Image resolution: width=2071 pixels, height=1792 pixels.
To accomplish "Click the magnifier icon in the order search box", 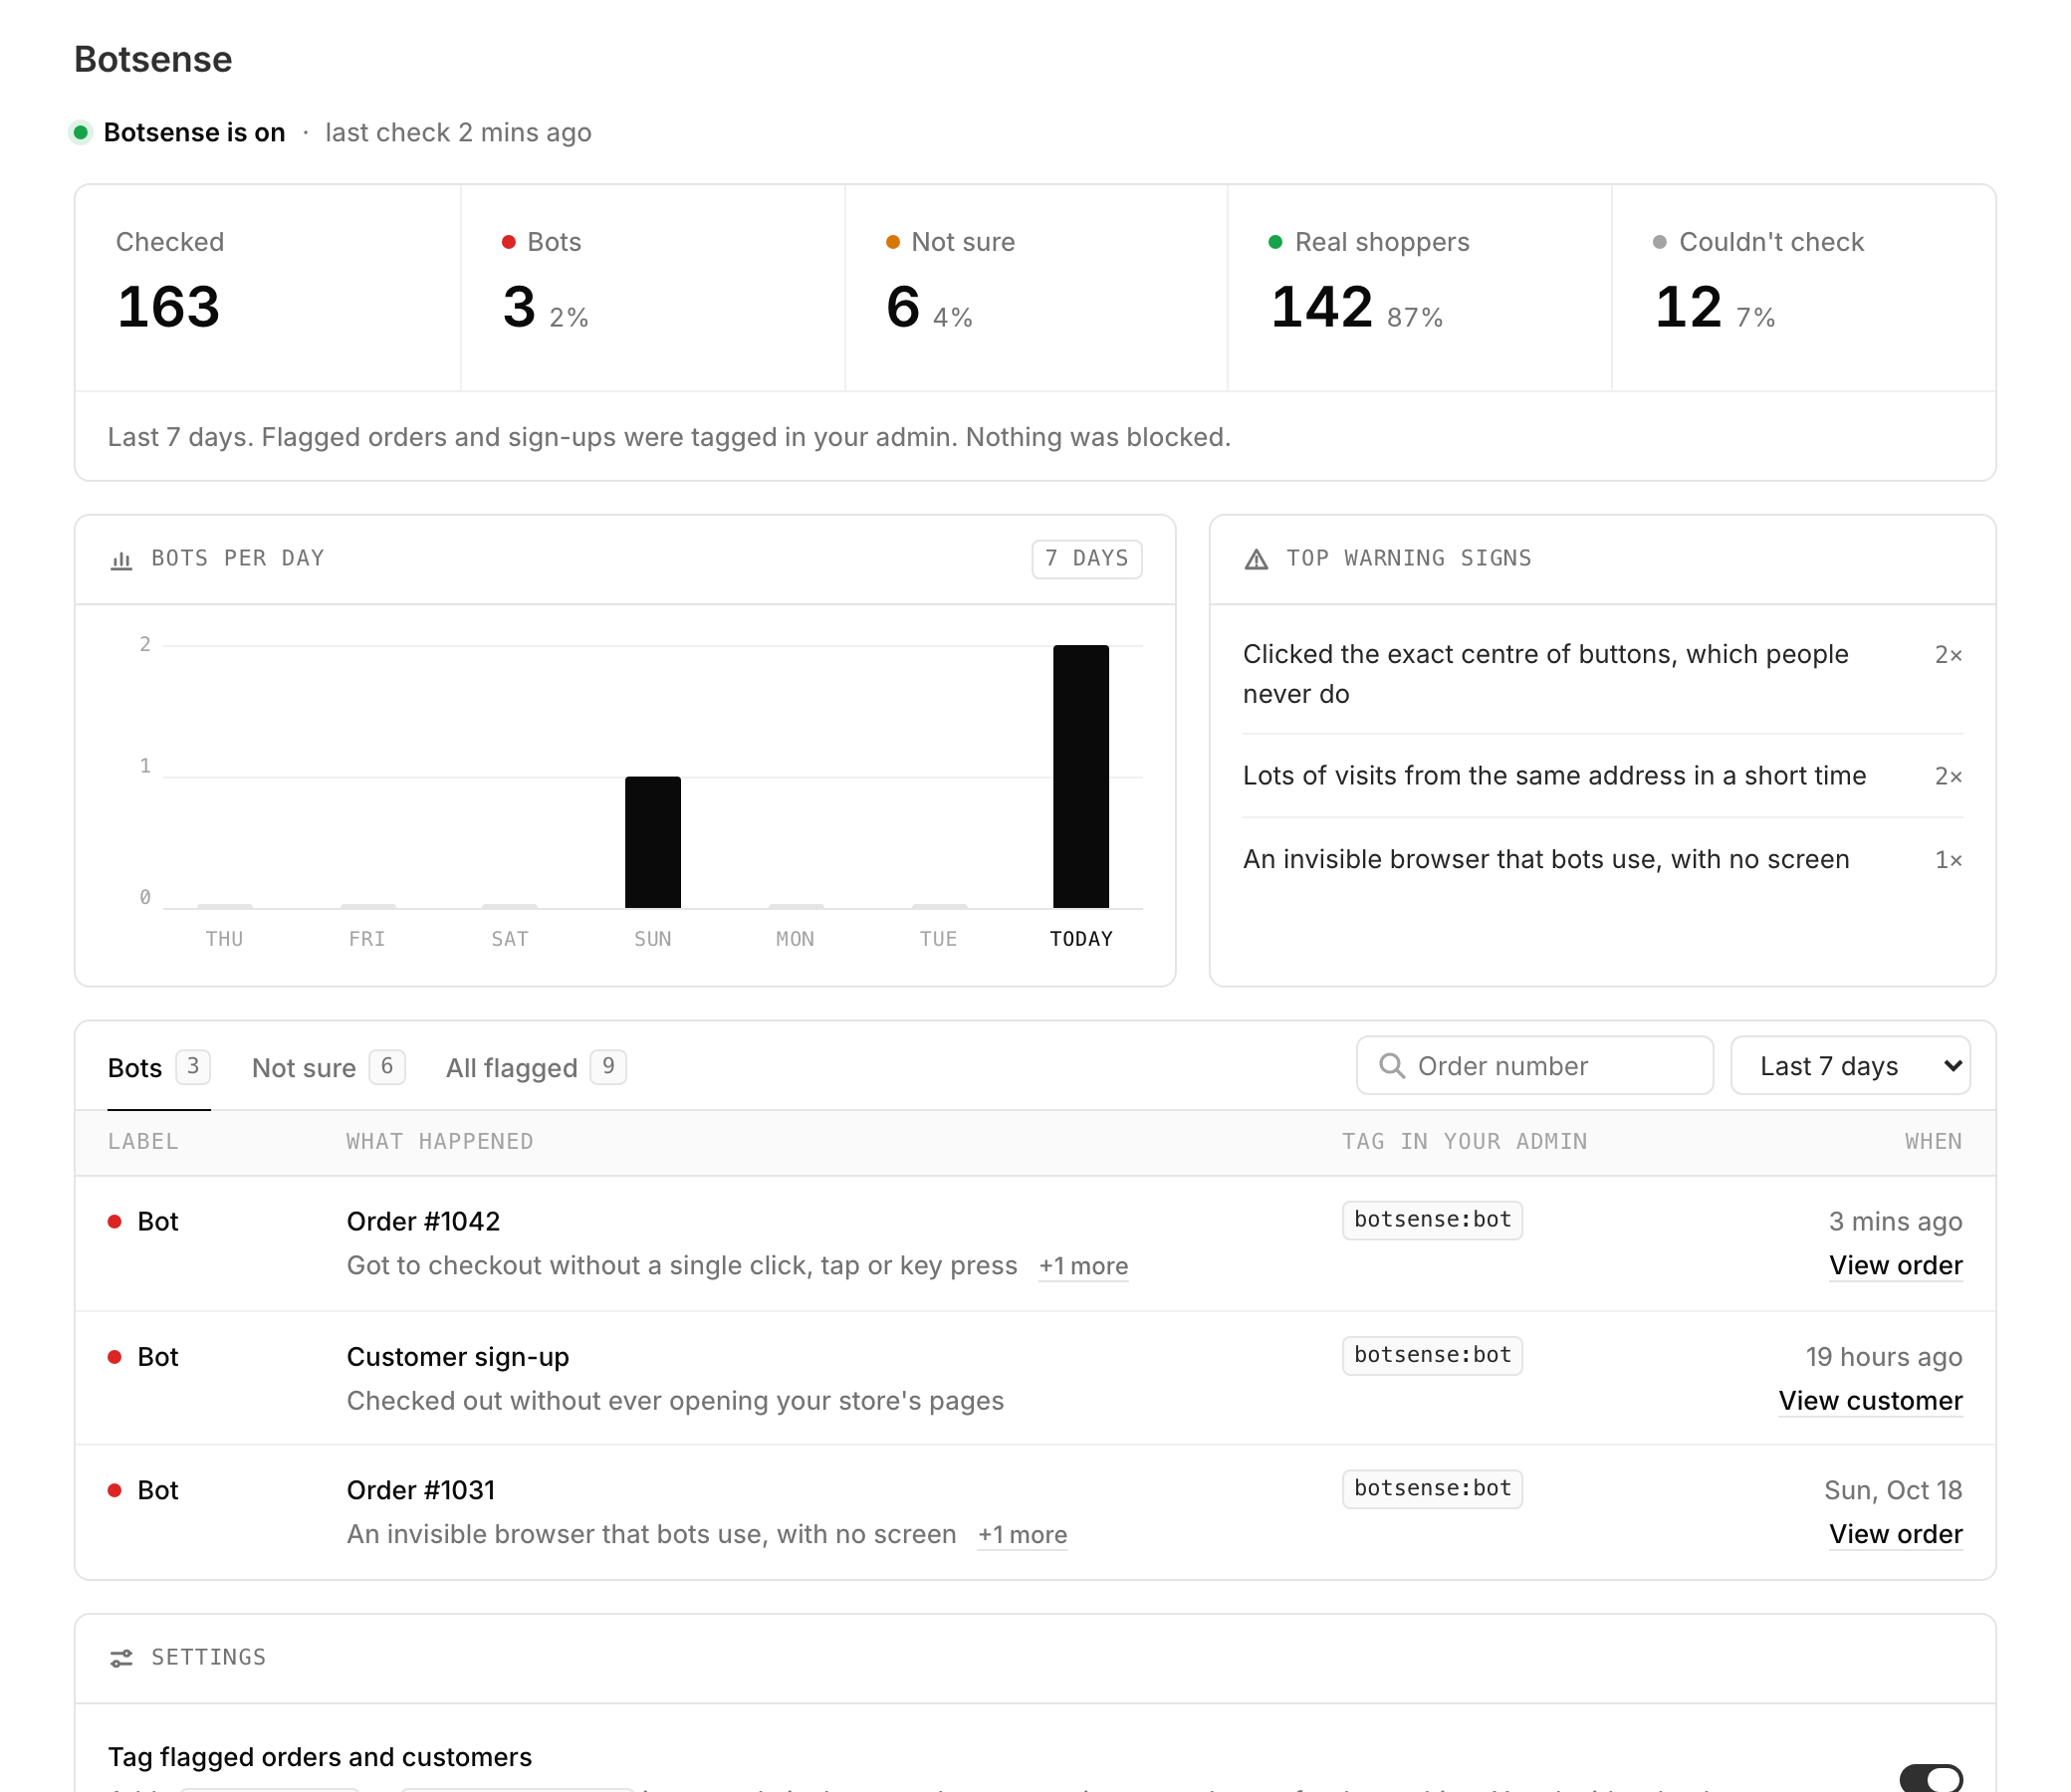I will pos(1391,1066).
